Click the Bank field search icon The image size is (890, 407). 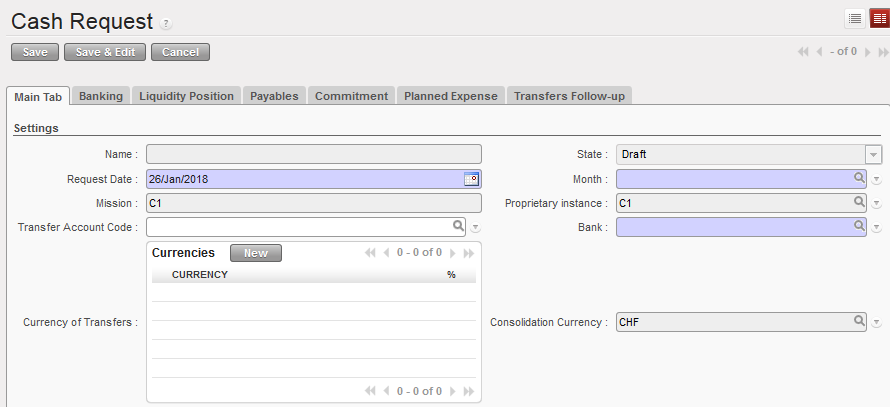(x=859, y=227)
